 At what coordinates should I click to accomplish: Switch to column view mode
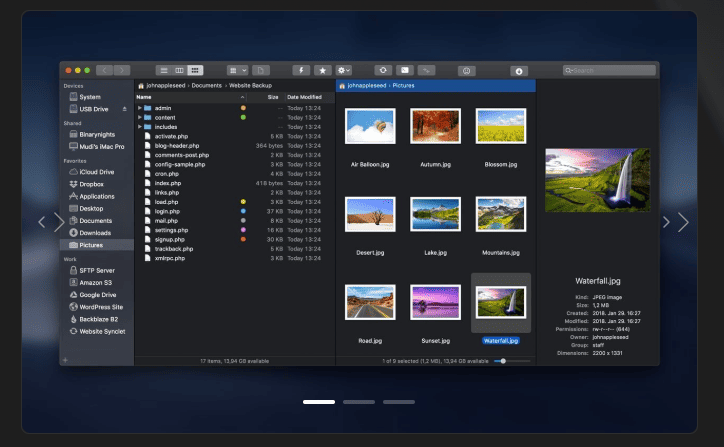(x=179, y=70)
